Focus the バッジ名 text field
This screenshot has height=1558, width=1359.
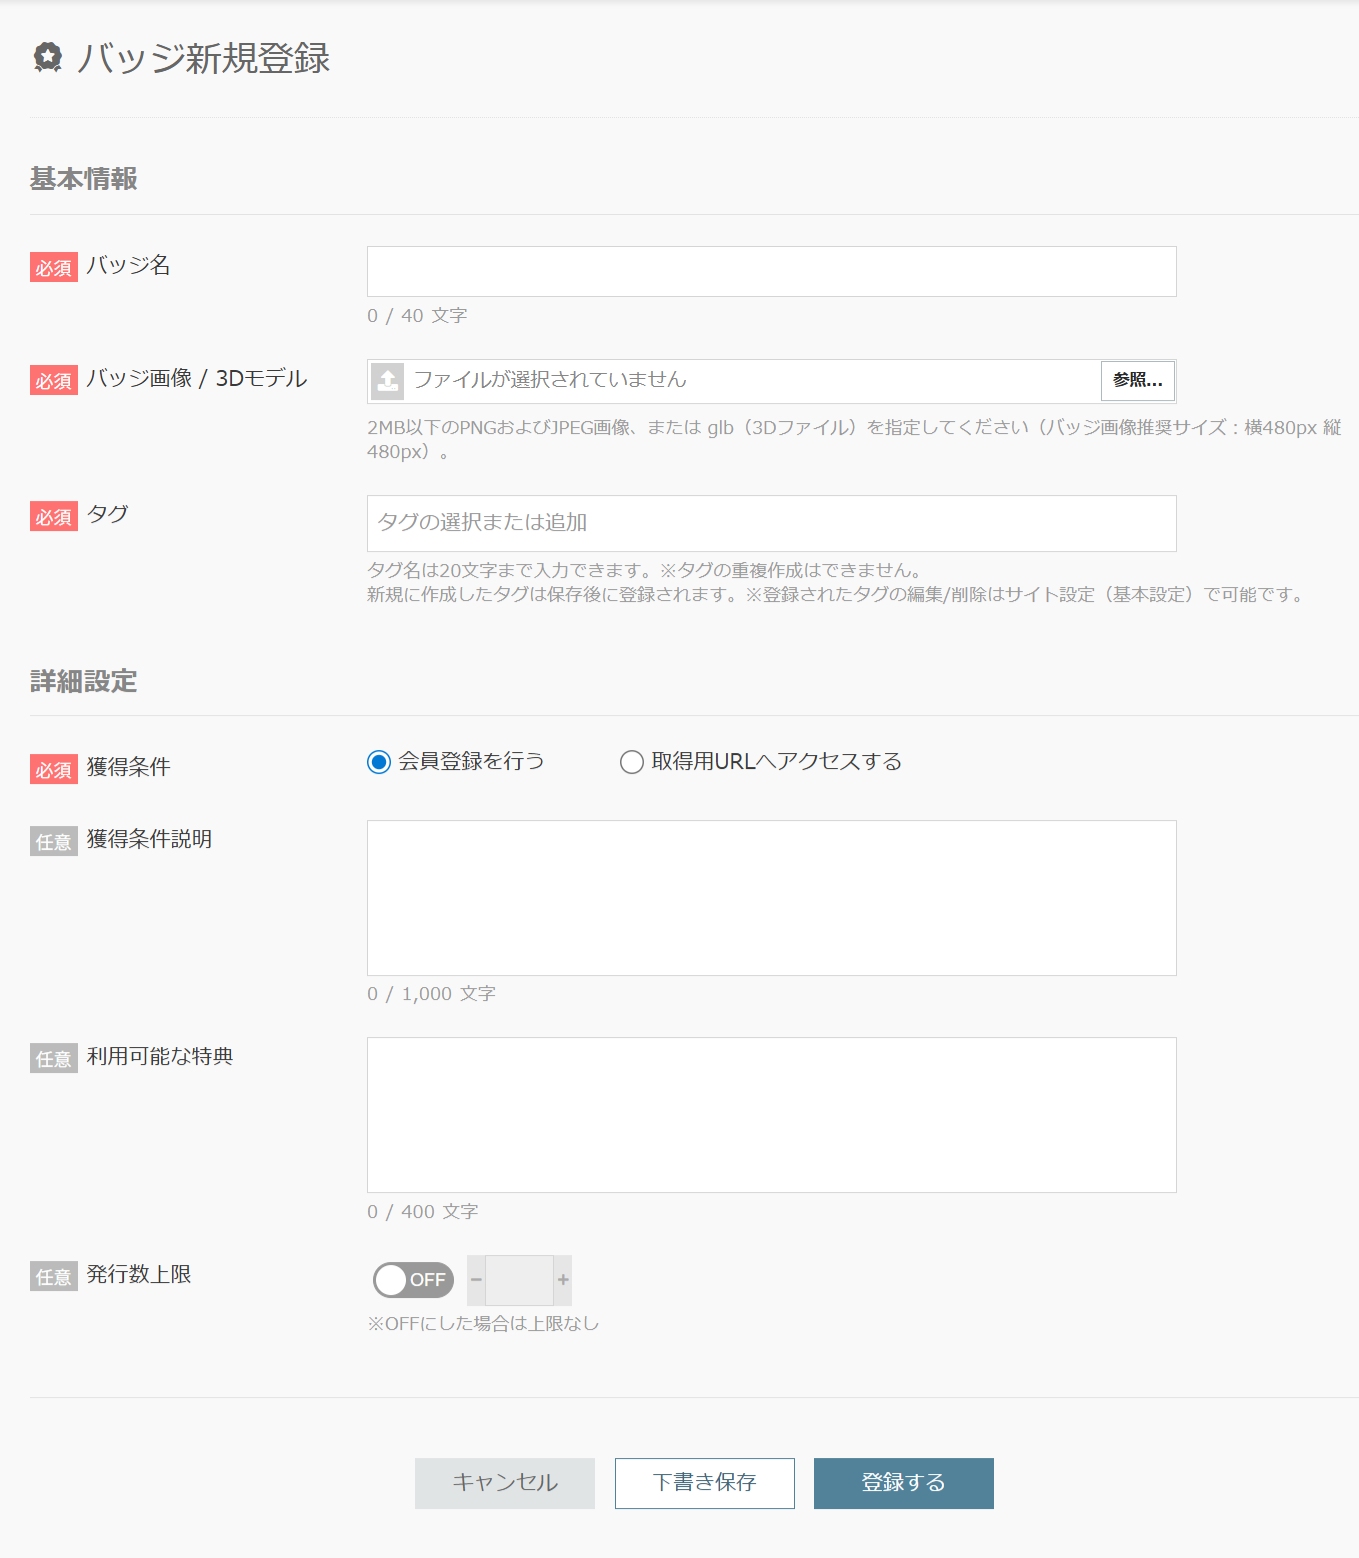[x=771, y=271]
